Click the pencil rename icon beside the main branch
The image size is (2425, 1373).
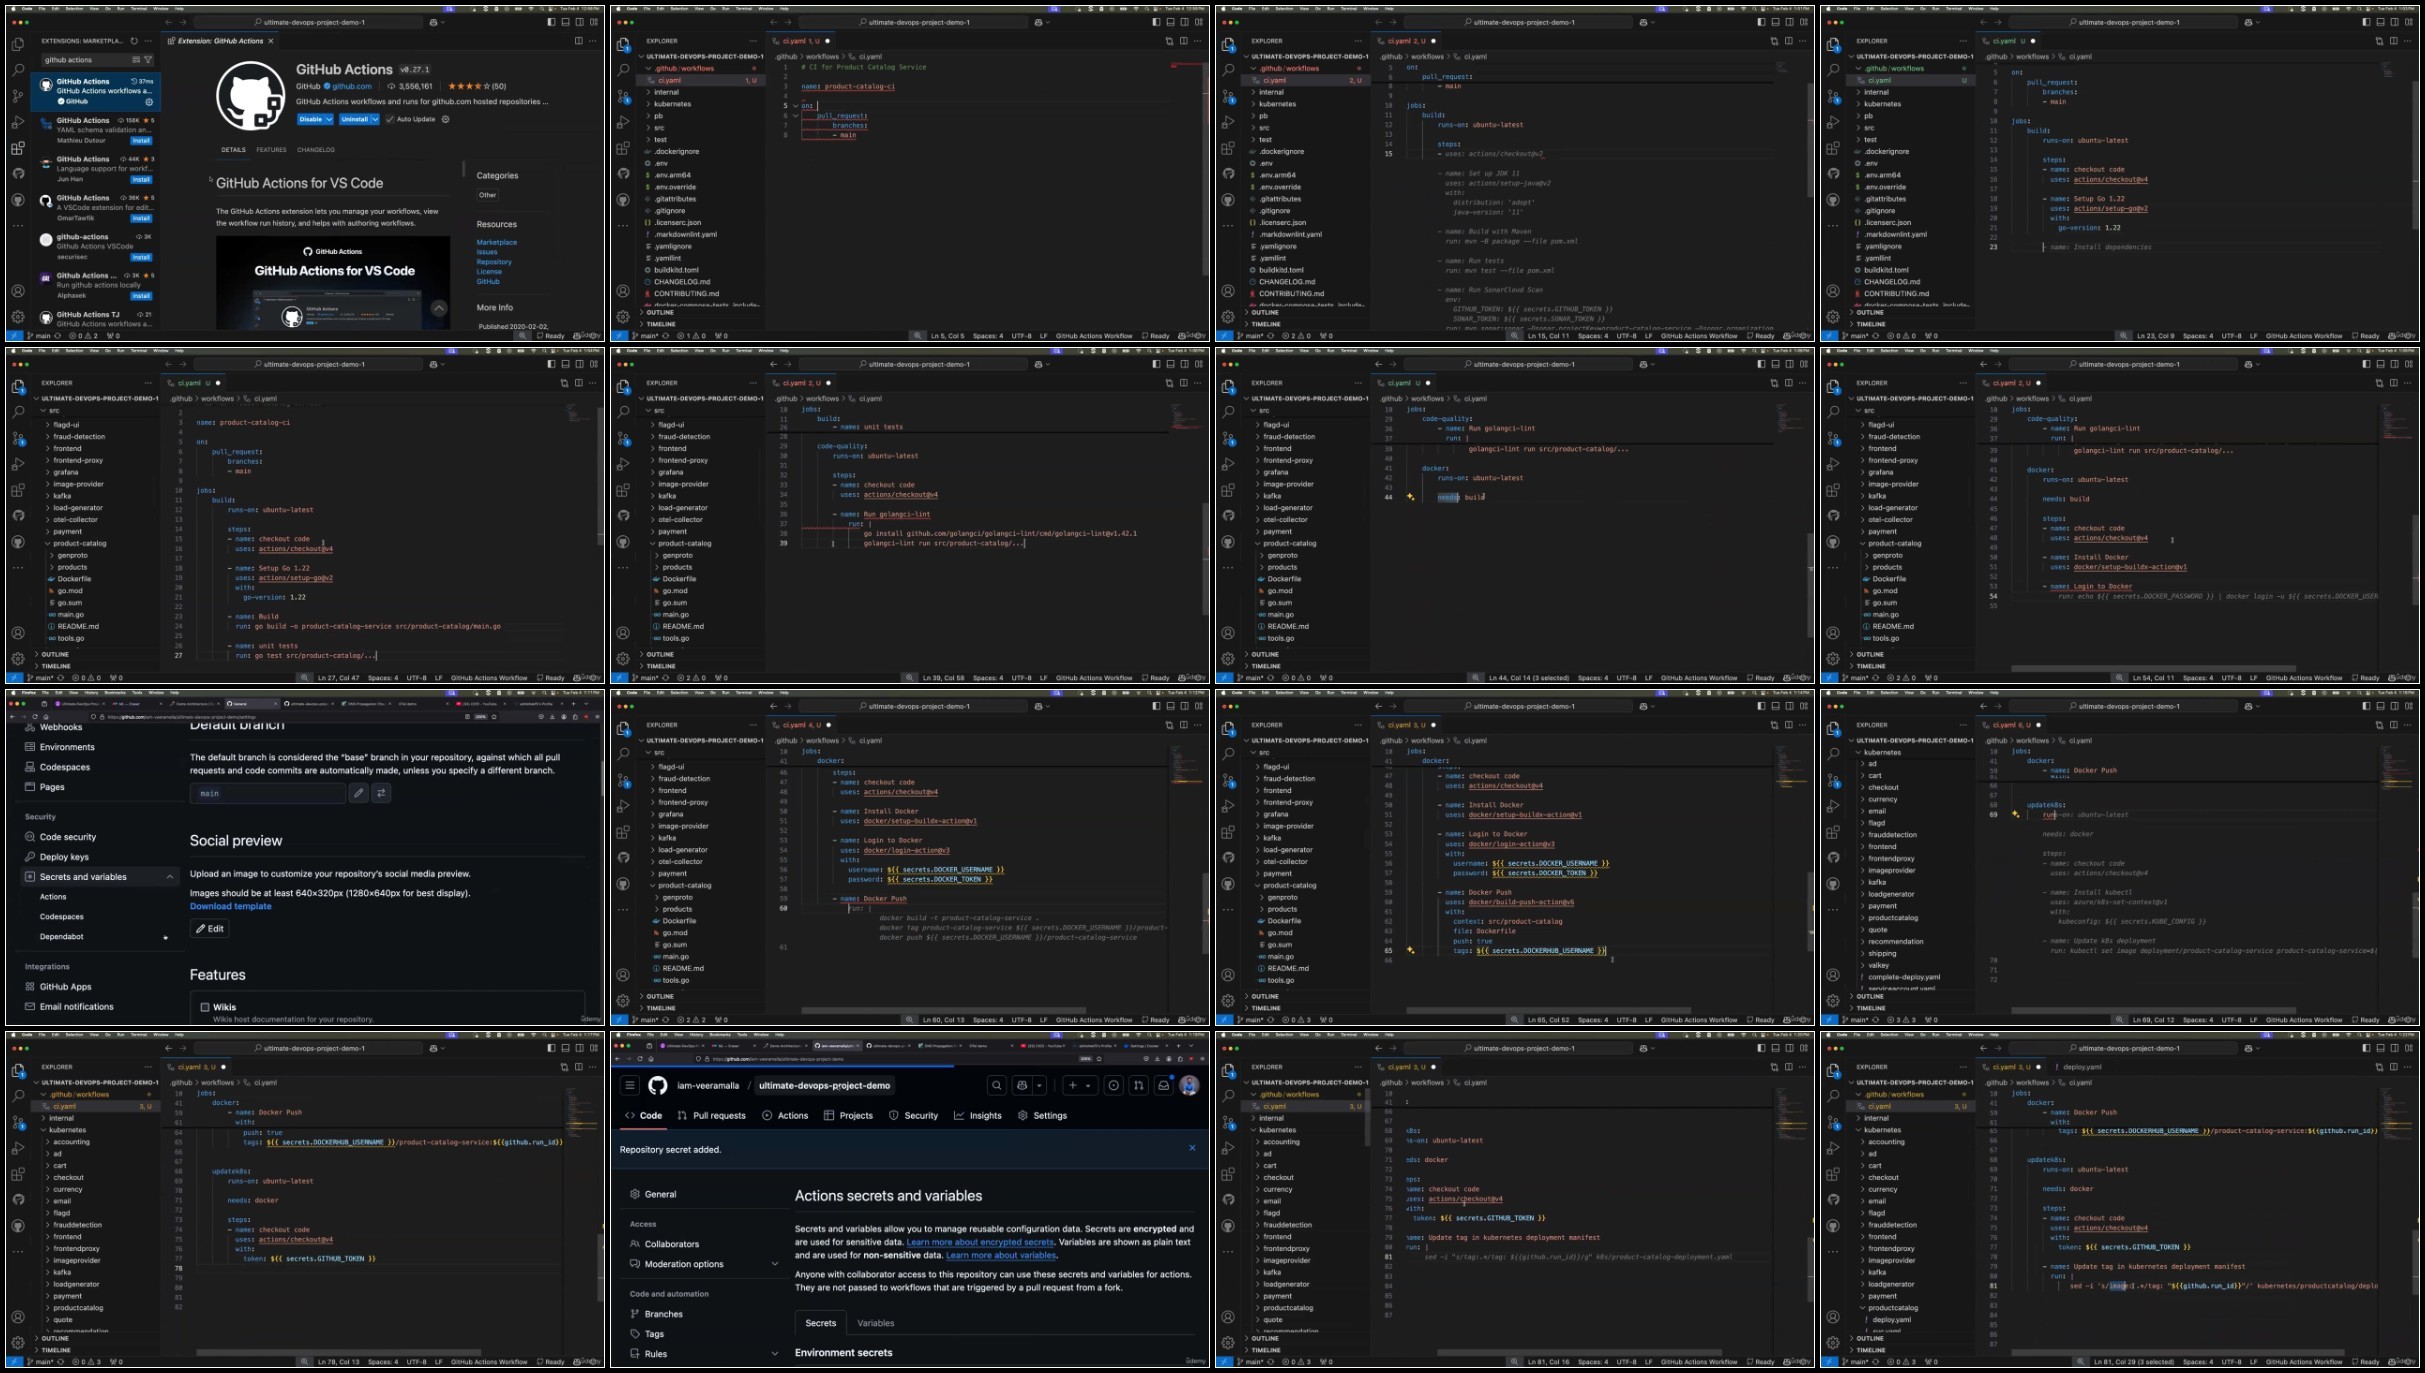pos(358,793)
